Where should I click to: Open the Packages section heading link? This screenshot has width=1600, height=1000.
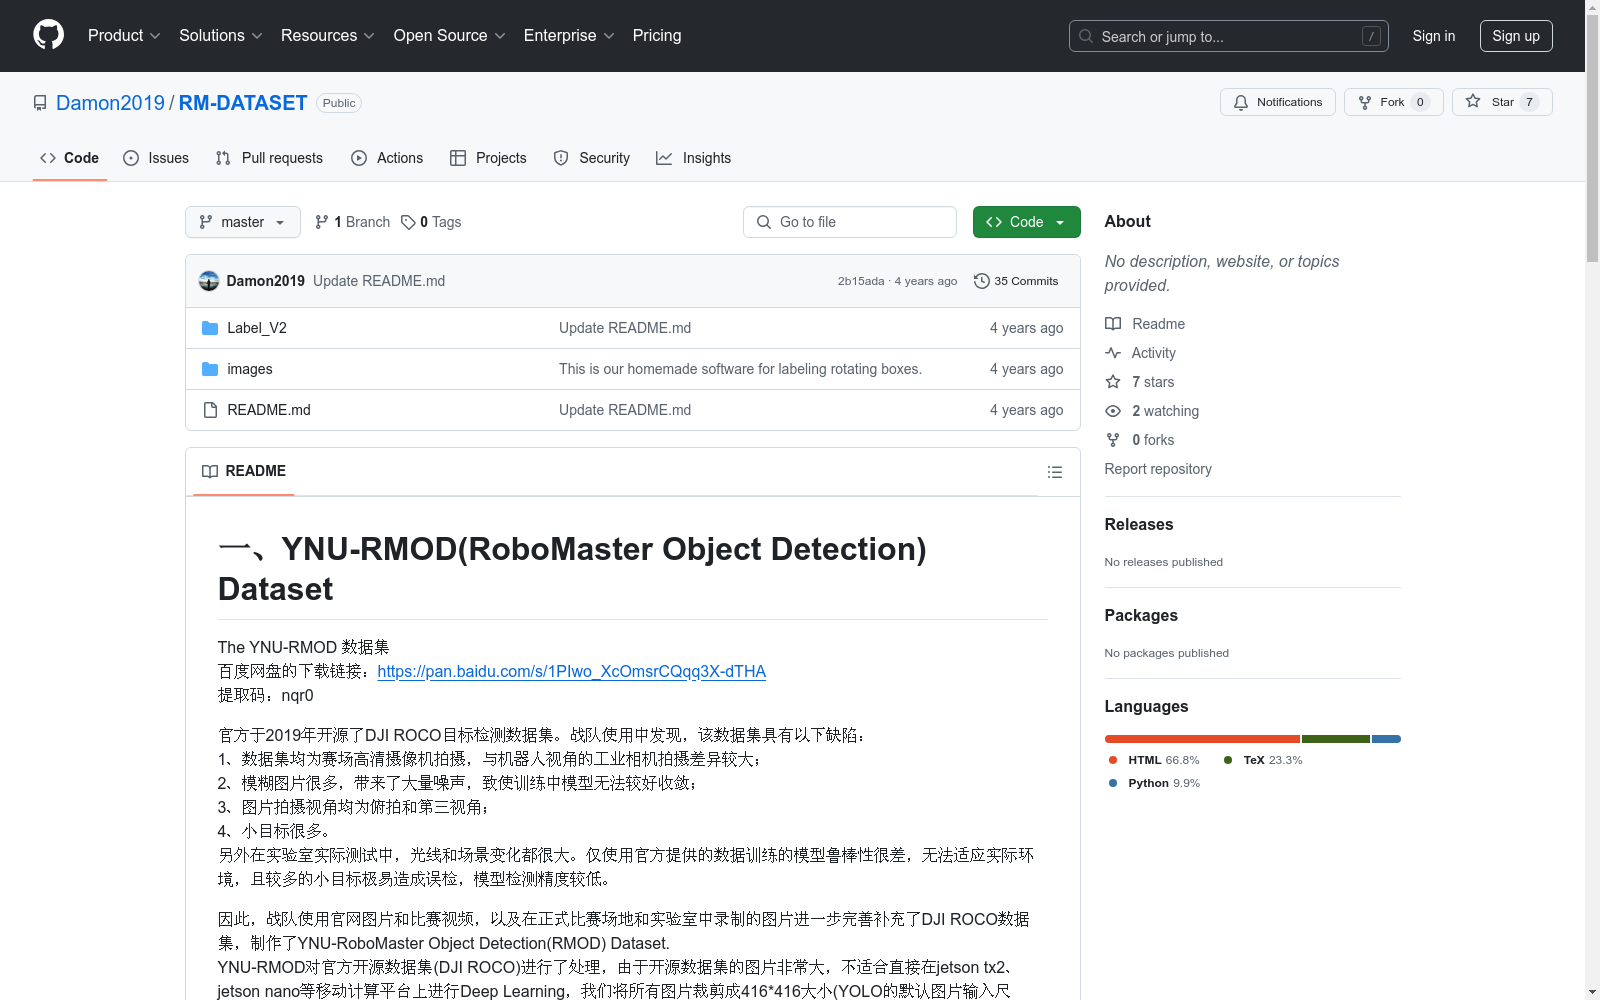[1141, 615]
